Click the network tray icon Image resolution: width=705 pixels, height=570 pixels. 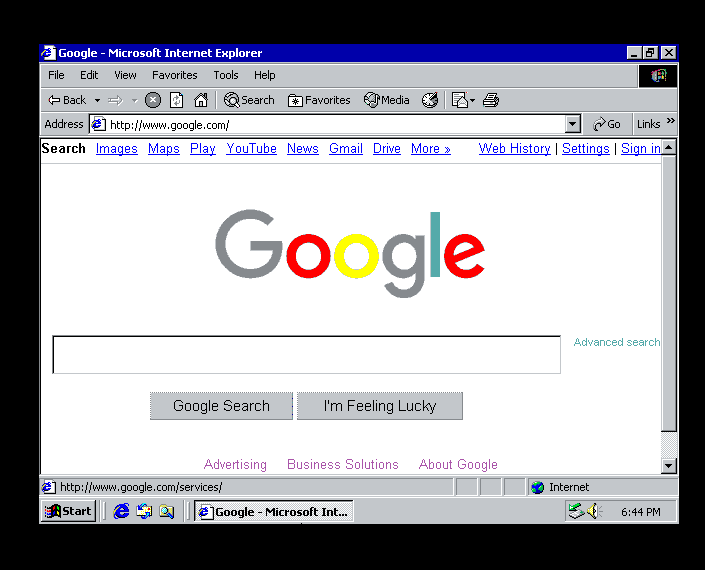pos(576,511)
